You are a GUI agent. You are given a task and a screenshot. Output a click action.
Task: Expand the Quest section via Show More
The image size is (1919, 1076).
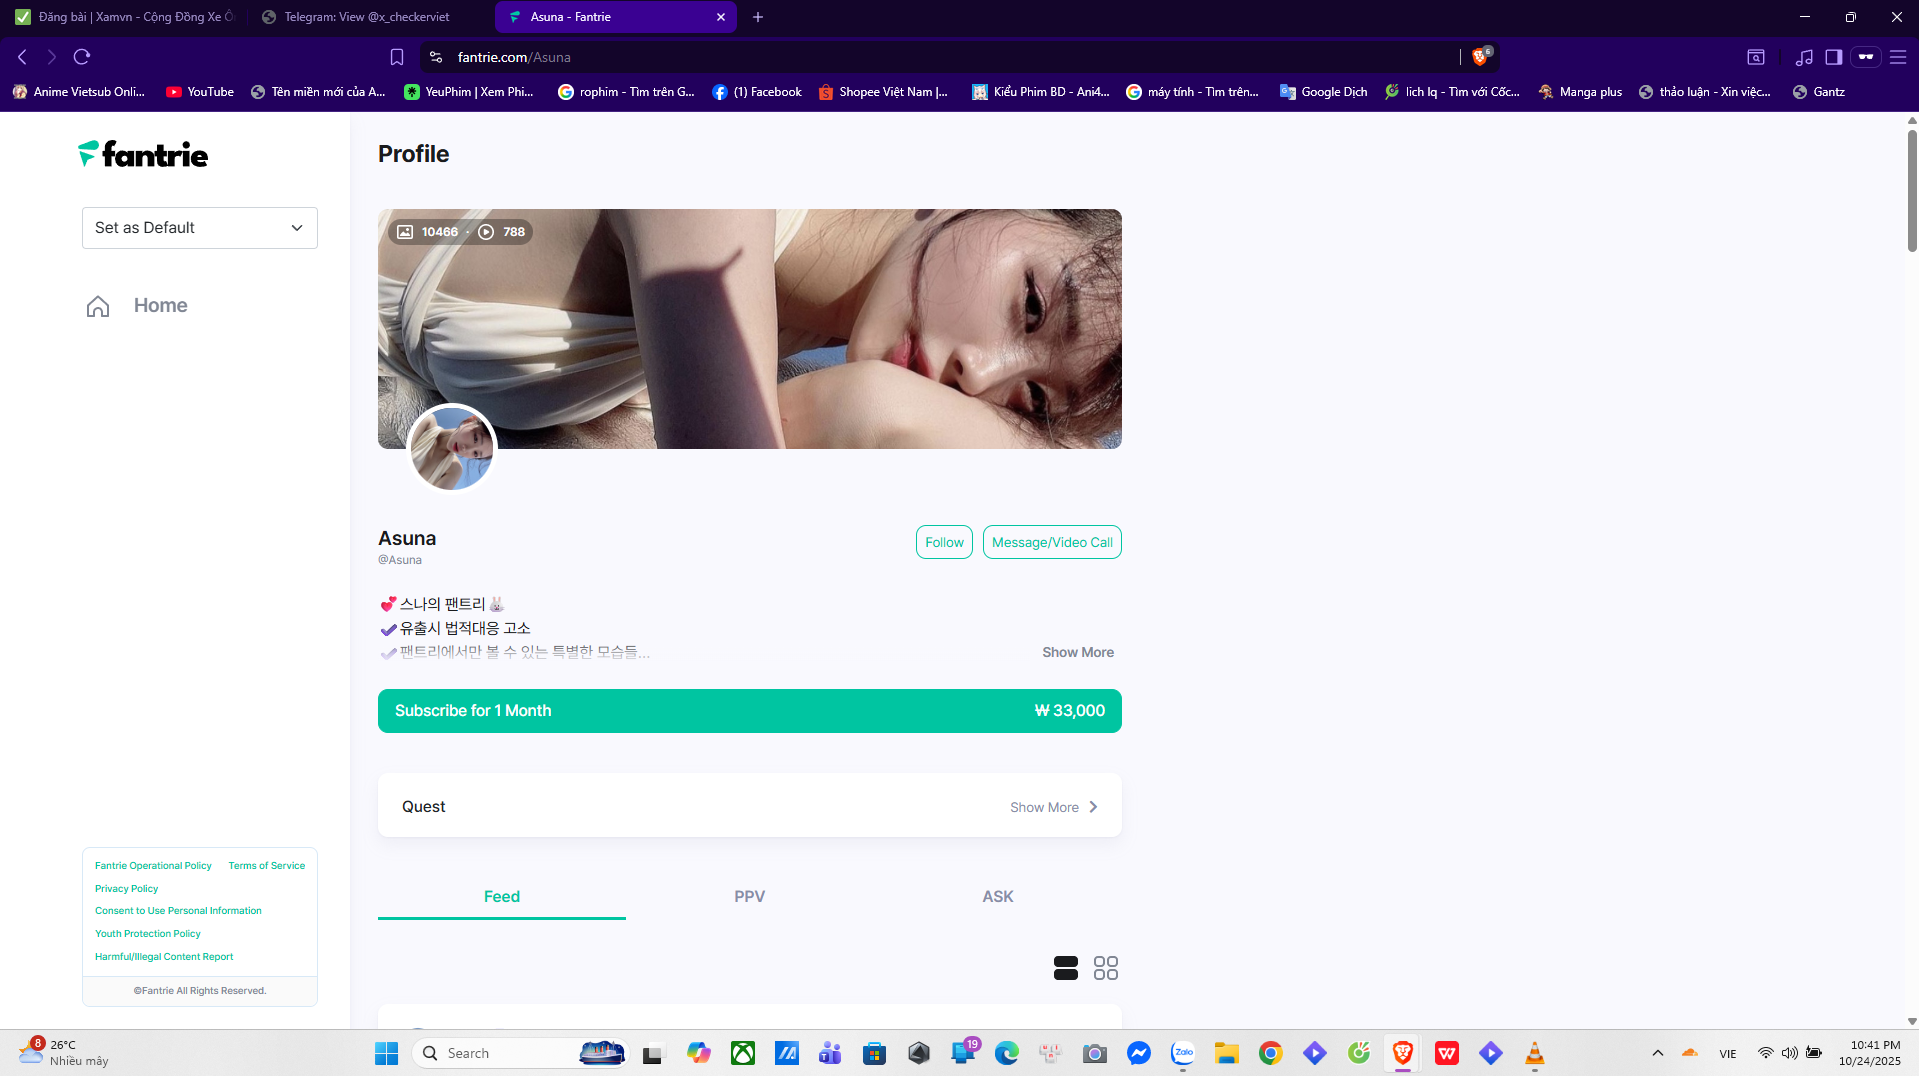point(1053,807)
